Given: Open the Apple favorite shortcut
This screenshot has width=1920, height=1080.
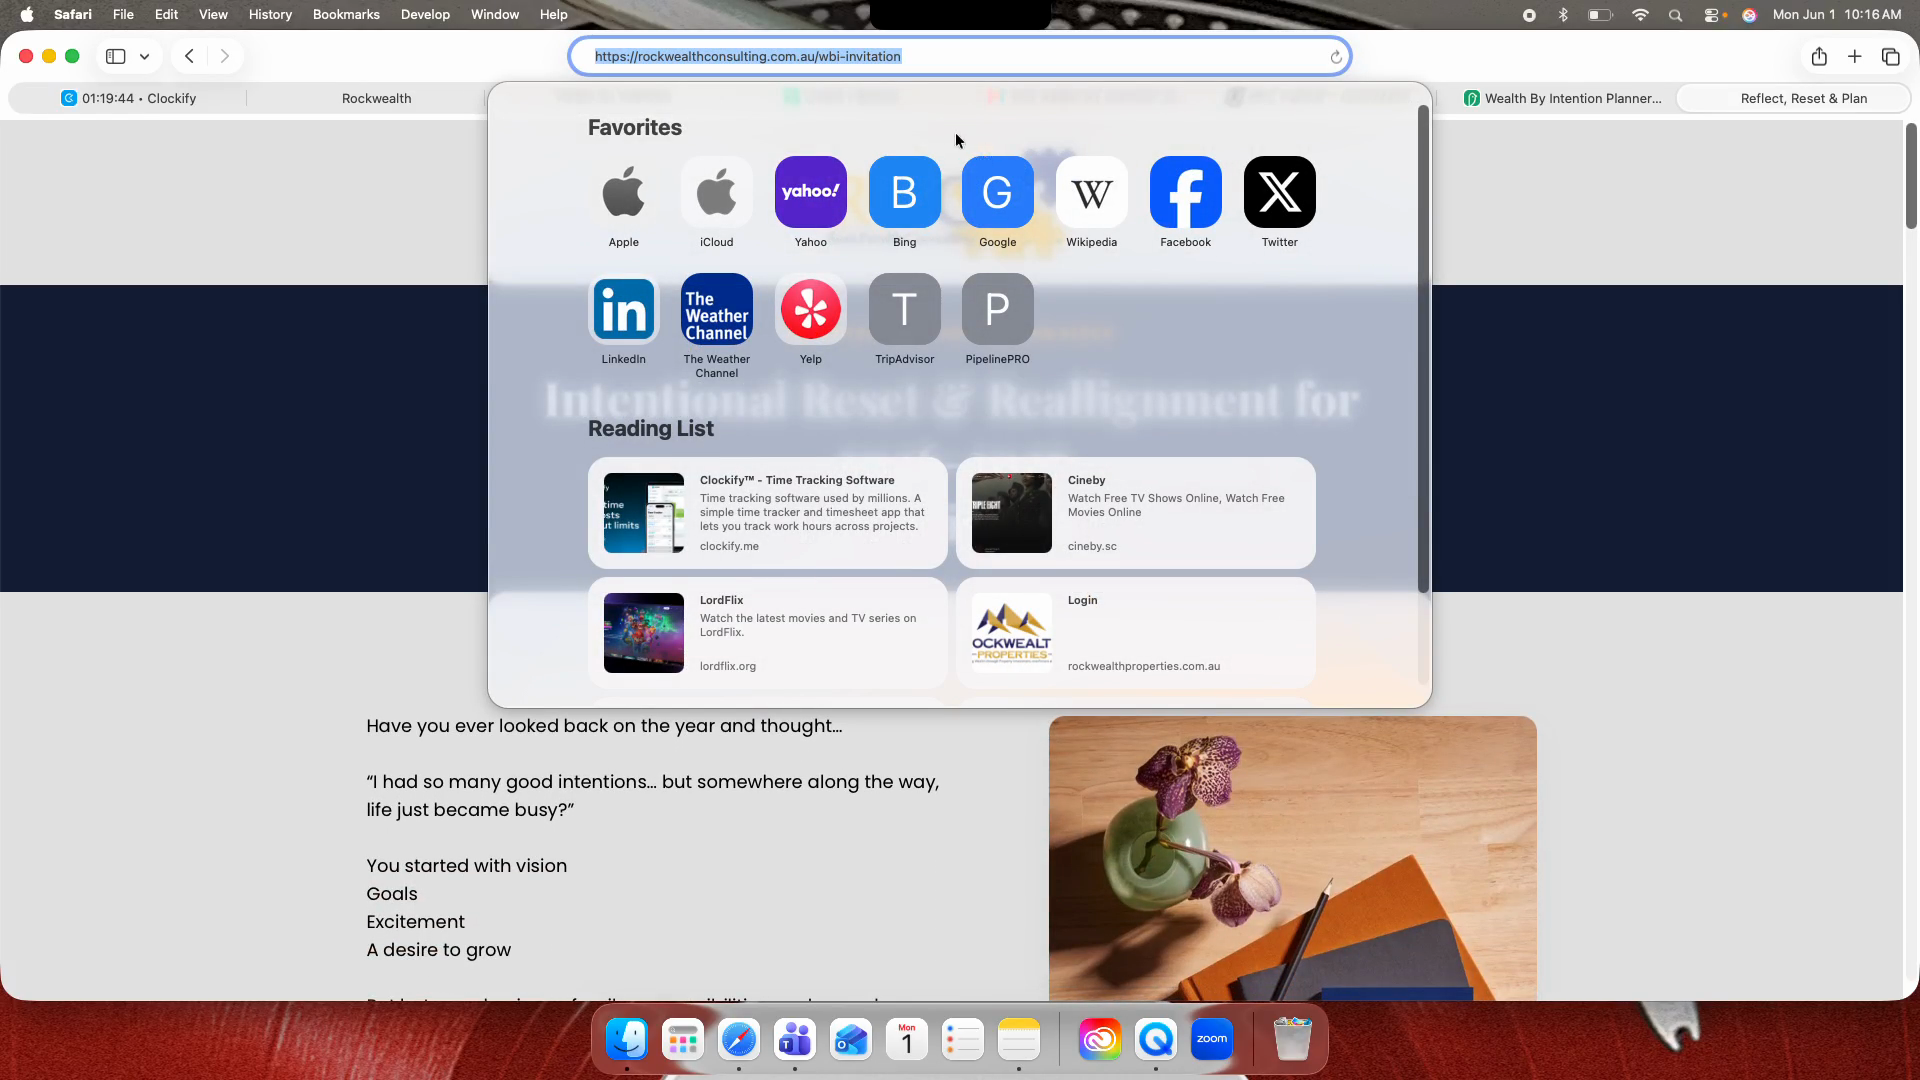Looking at the screenshot, I should coord(623,192).
